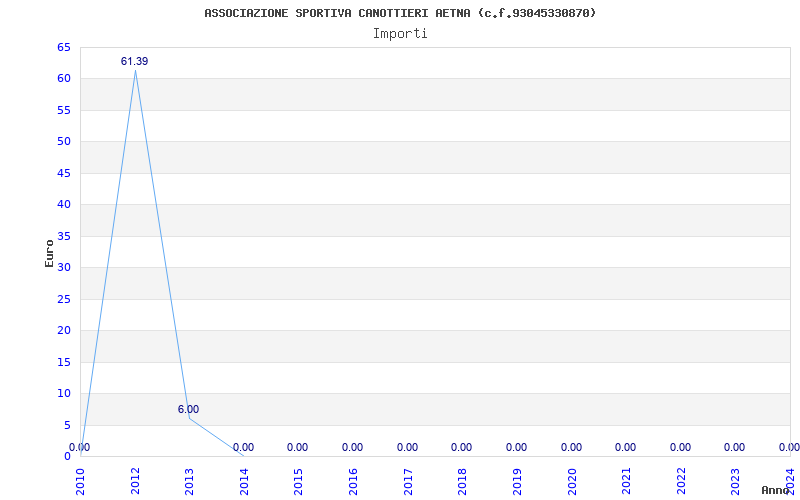
Task: Click the 0.00 value above 2017
Action: pyautogui.click(x=407, y=447)
